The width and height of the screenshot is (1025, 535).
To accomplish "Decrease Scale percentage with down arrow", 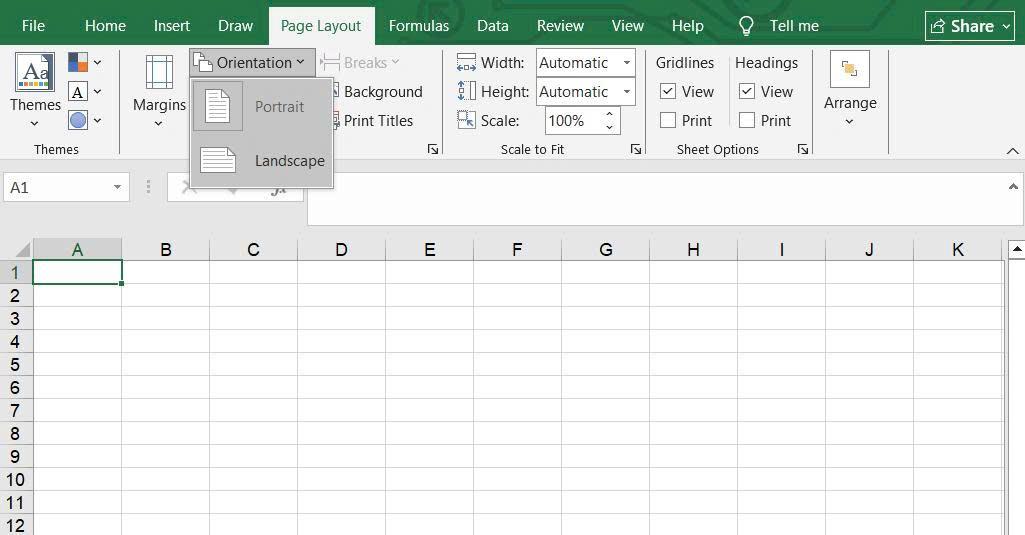I will pyautogui.click(x=609, y=127).
